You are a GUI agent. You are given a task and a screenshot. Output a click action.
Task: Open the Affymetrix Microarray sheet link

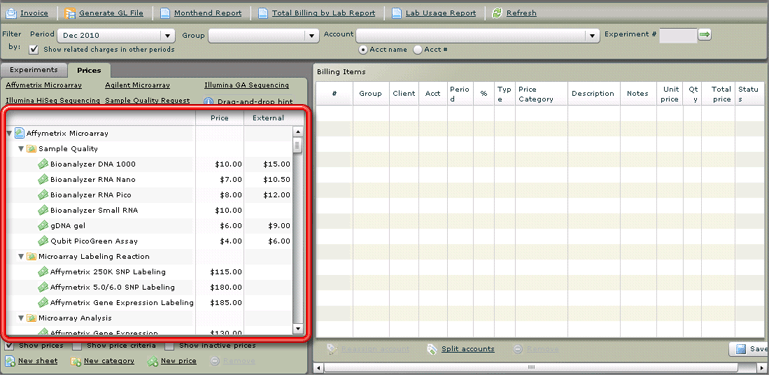pyautogui.click(x=44, y=85)
